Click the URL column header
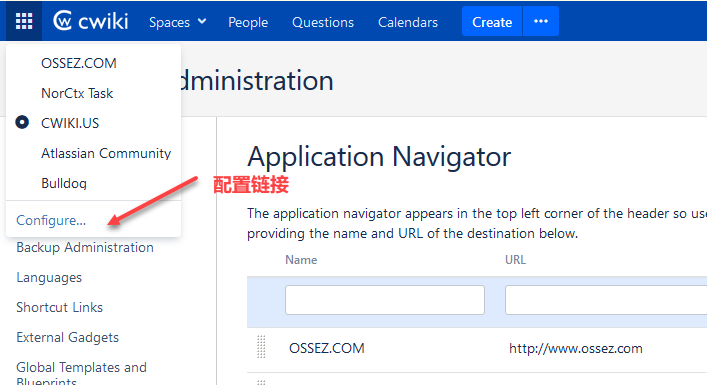 [515, 260]
